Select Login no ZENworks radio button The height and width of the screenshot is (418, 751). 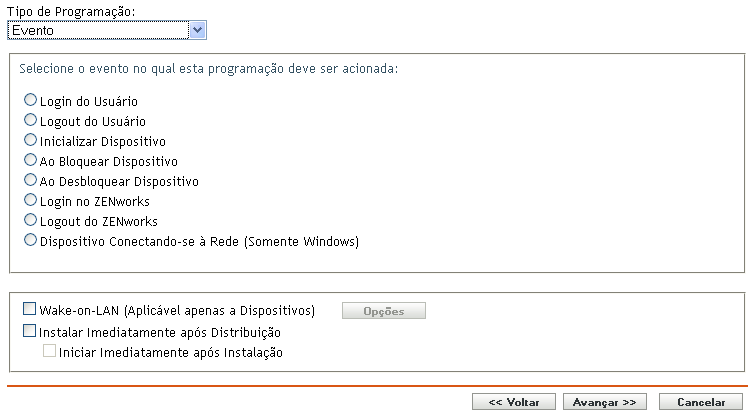point(30,200)
